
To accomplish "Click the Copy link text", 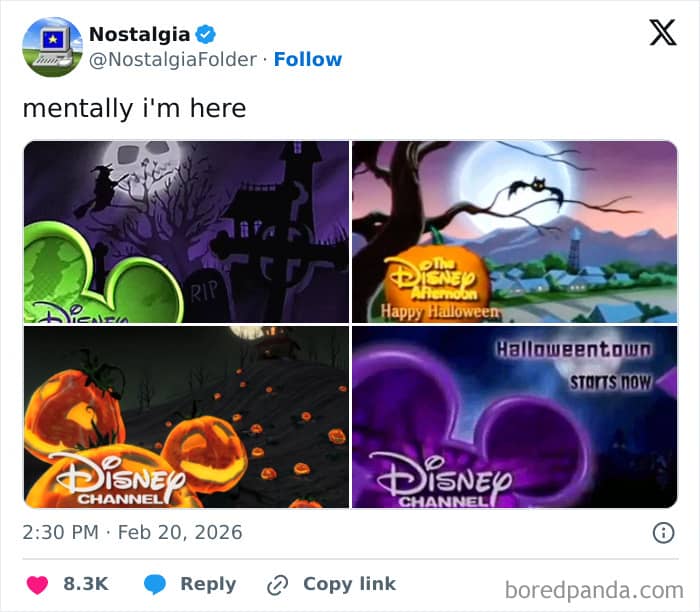I will pyautogui.click(x=349, y=584).
